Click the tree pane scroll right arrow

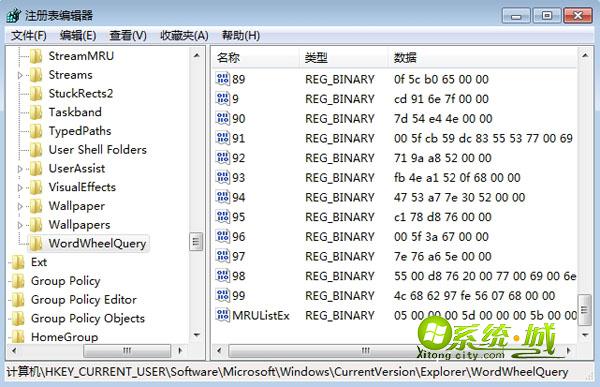[x=180, y=350]
